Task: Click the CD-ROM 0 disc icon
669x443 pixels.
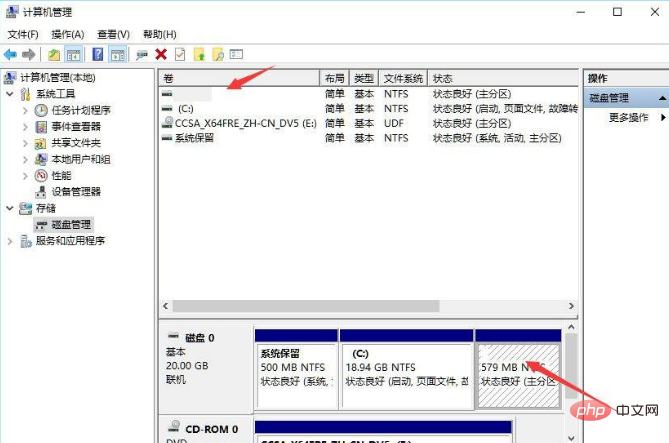Action: click(174, 426)
